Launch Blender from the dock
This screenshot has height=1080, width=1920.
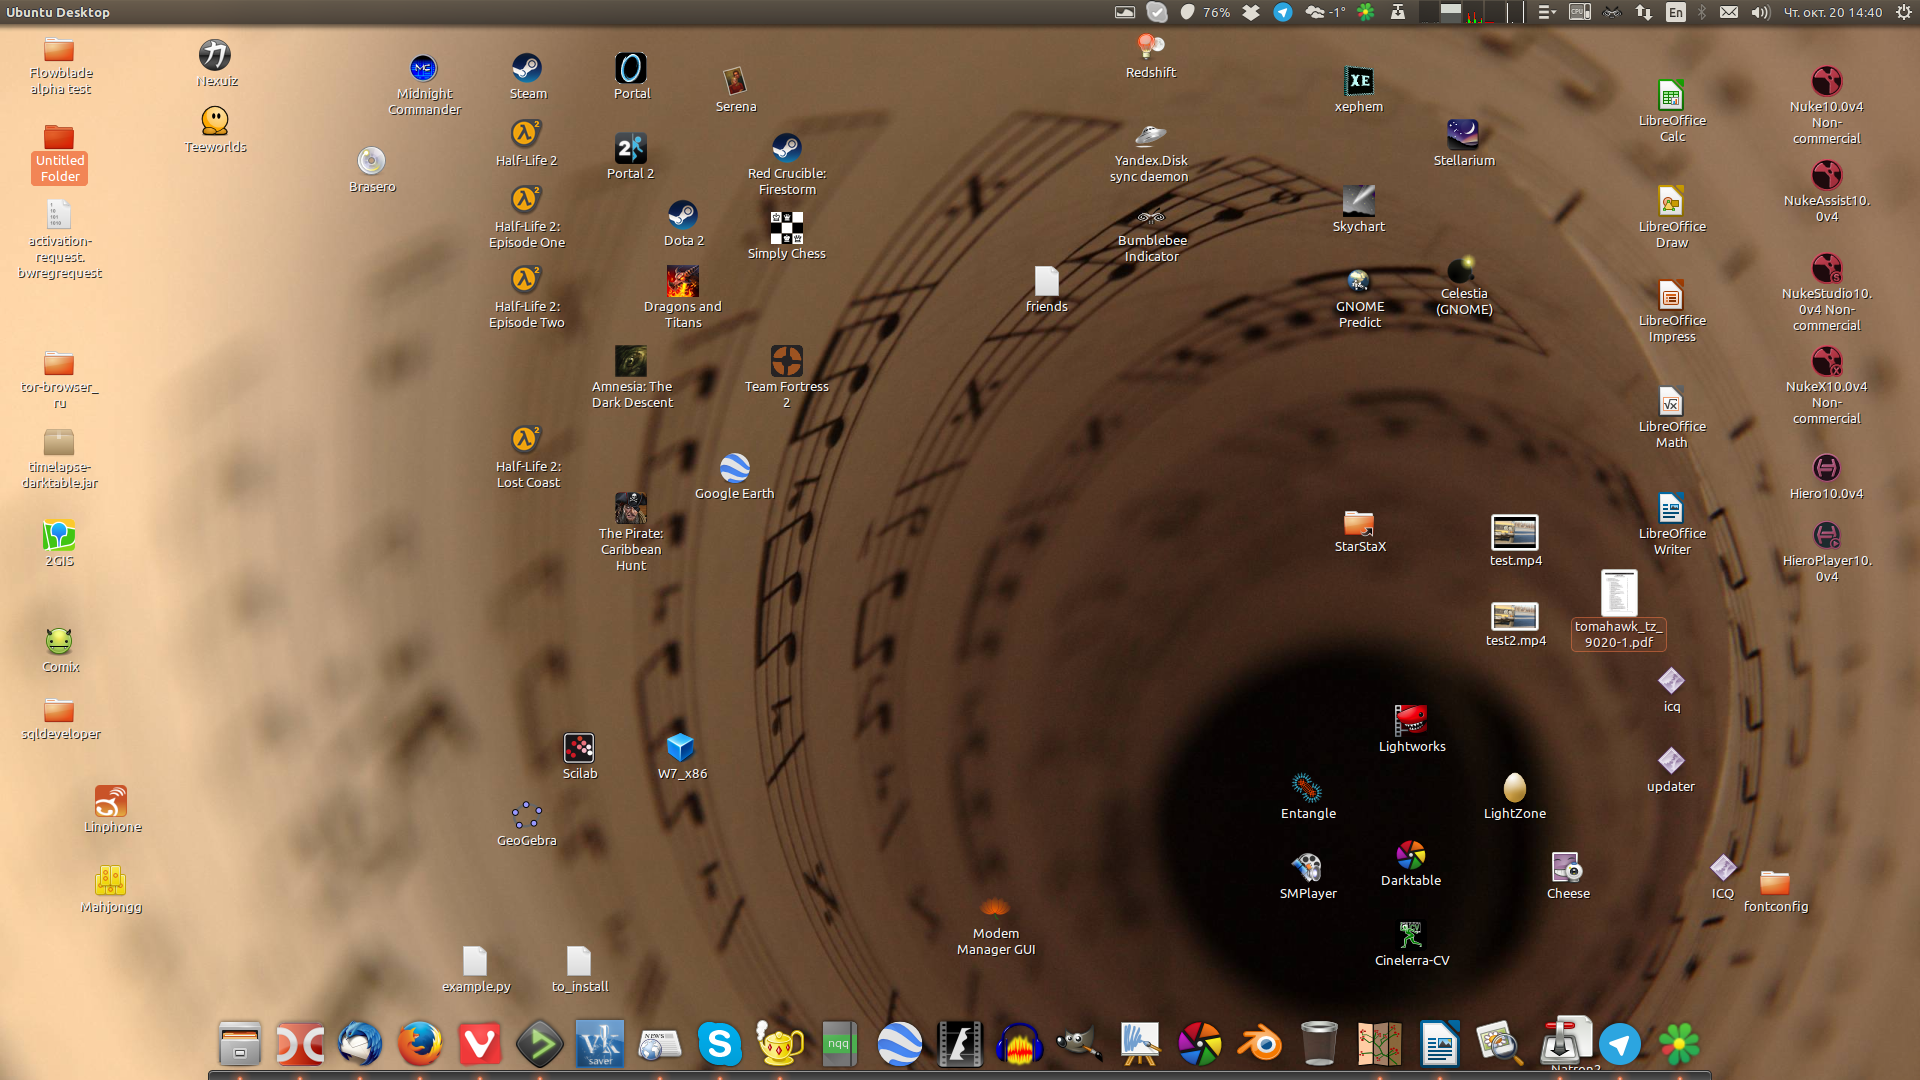(x=1259, y=1044)
